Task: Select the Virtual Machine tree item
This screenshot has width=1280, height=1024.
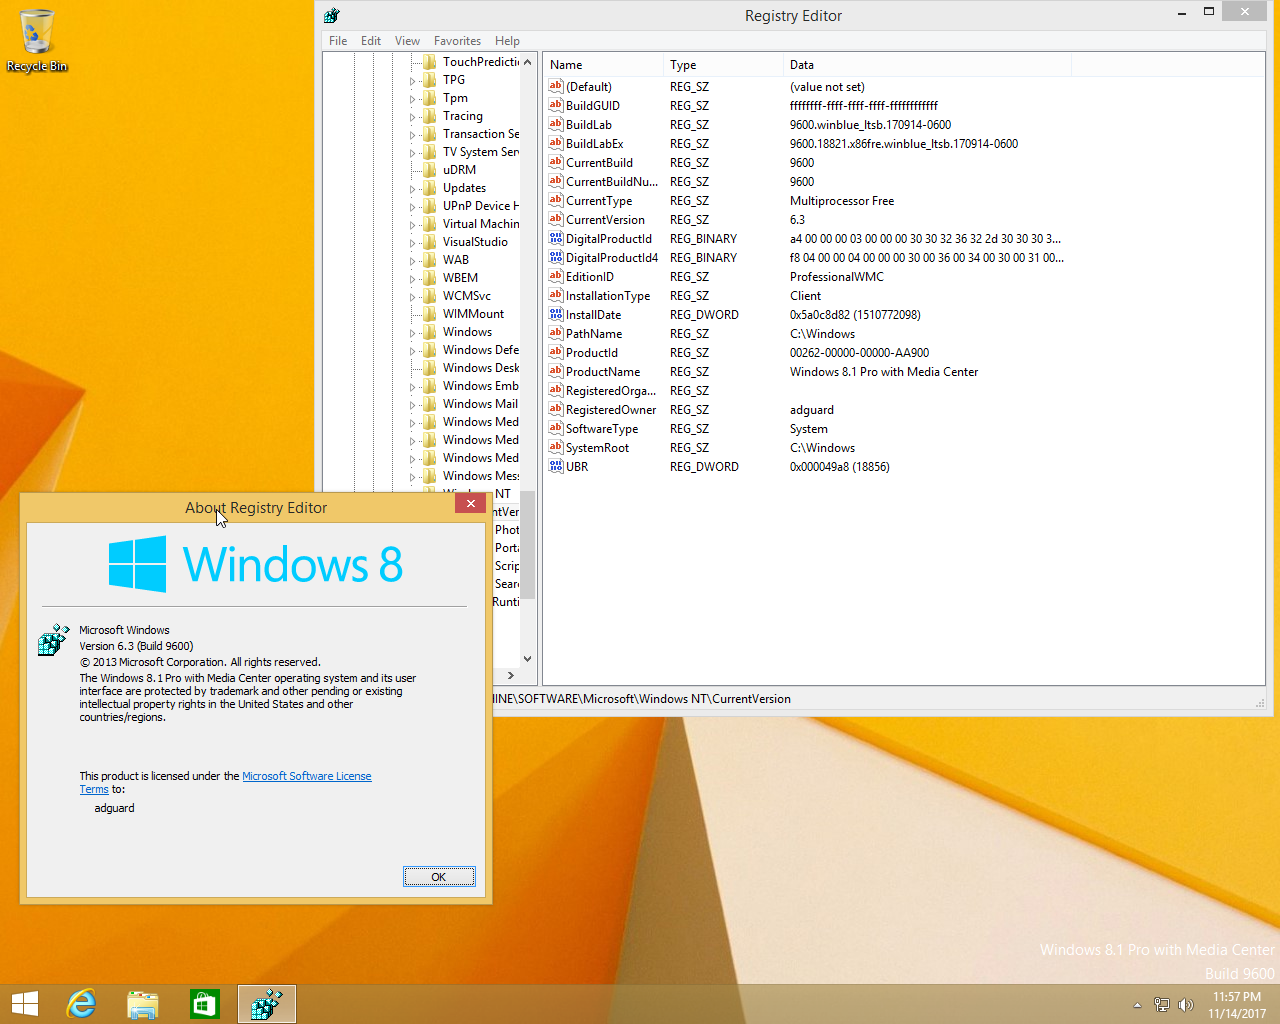Action: coord(481,224)
